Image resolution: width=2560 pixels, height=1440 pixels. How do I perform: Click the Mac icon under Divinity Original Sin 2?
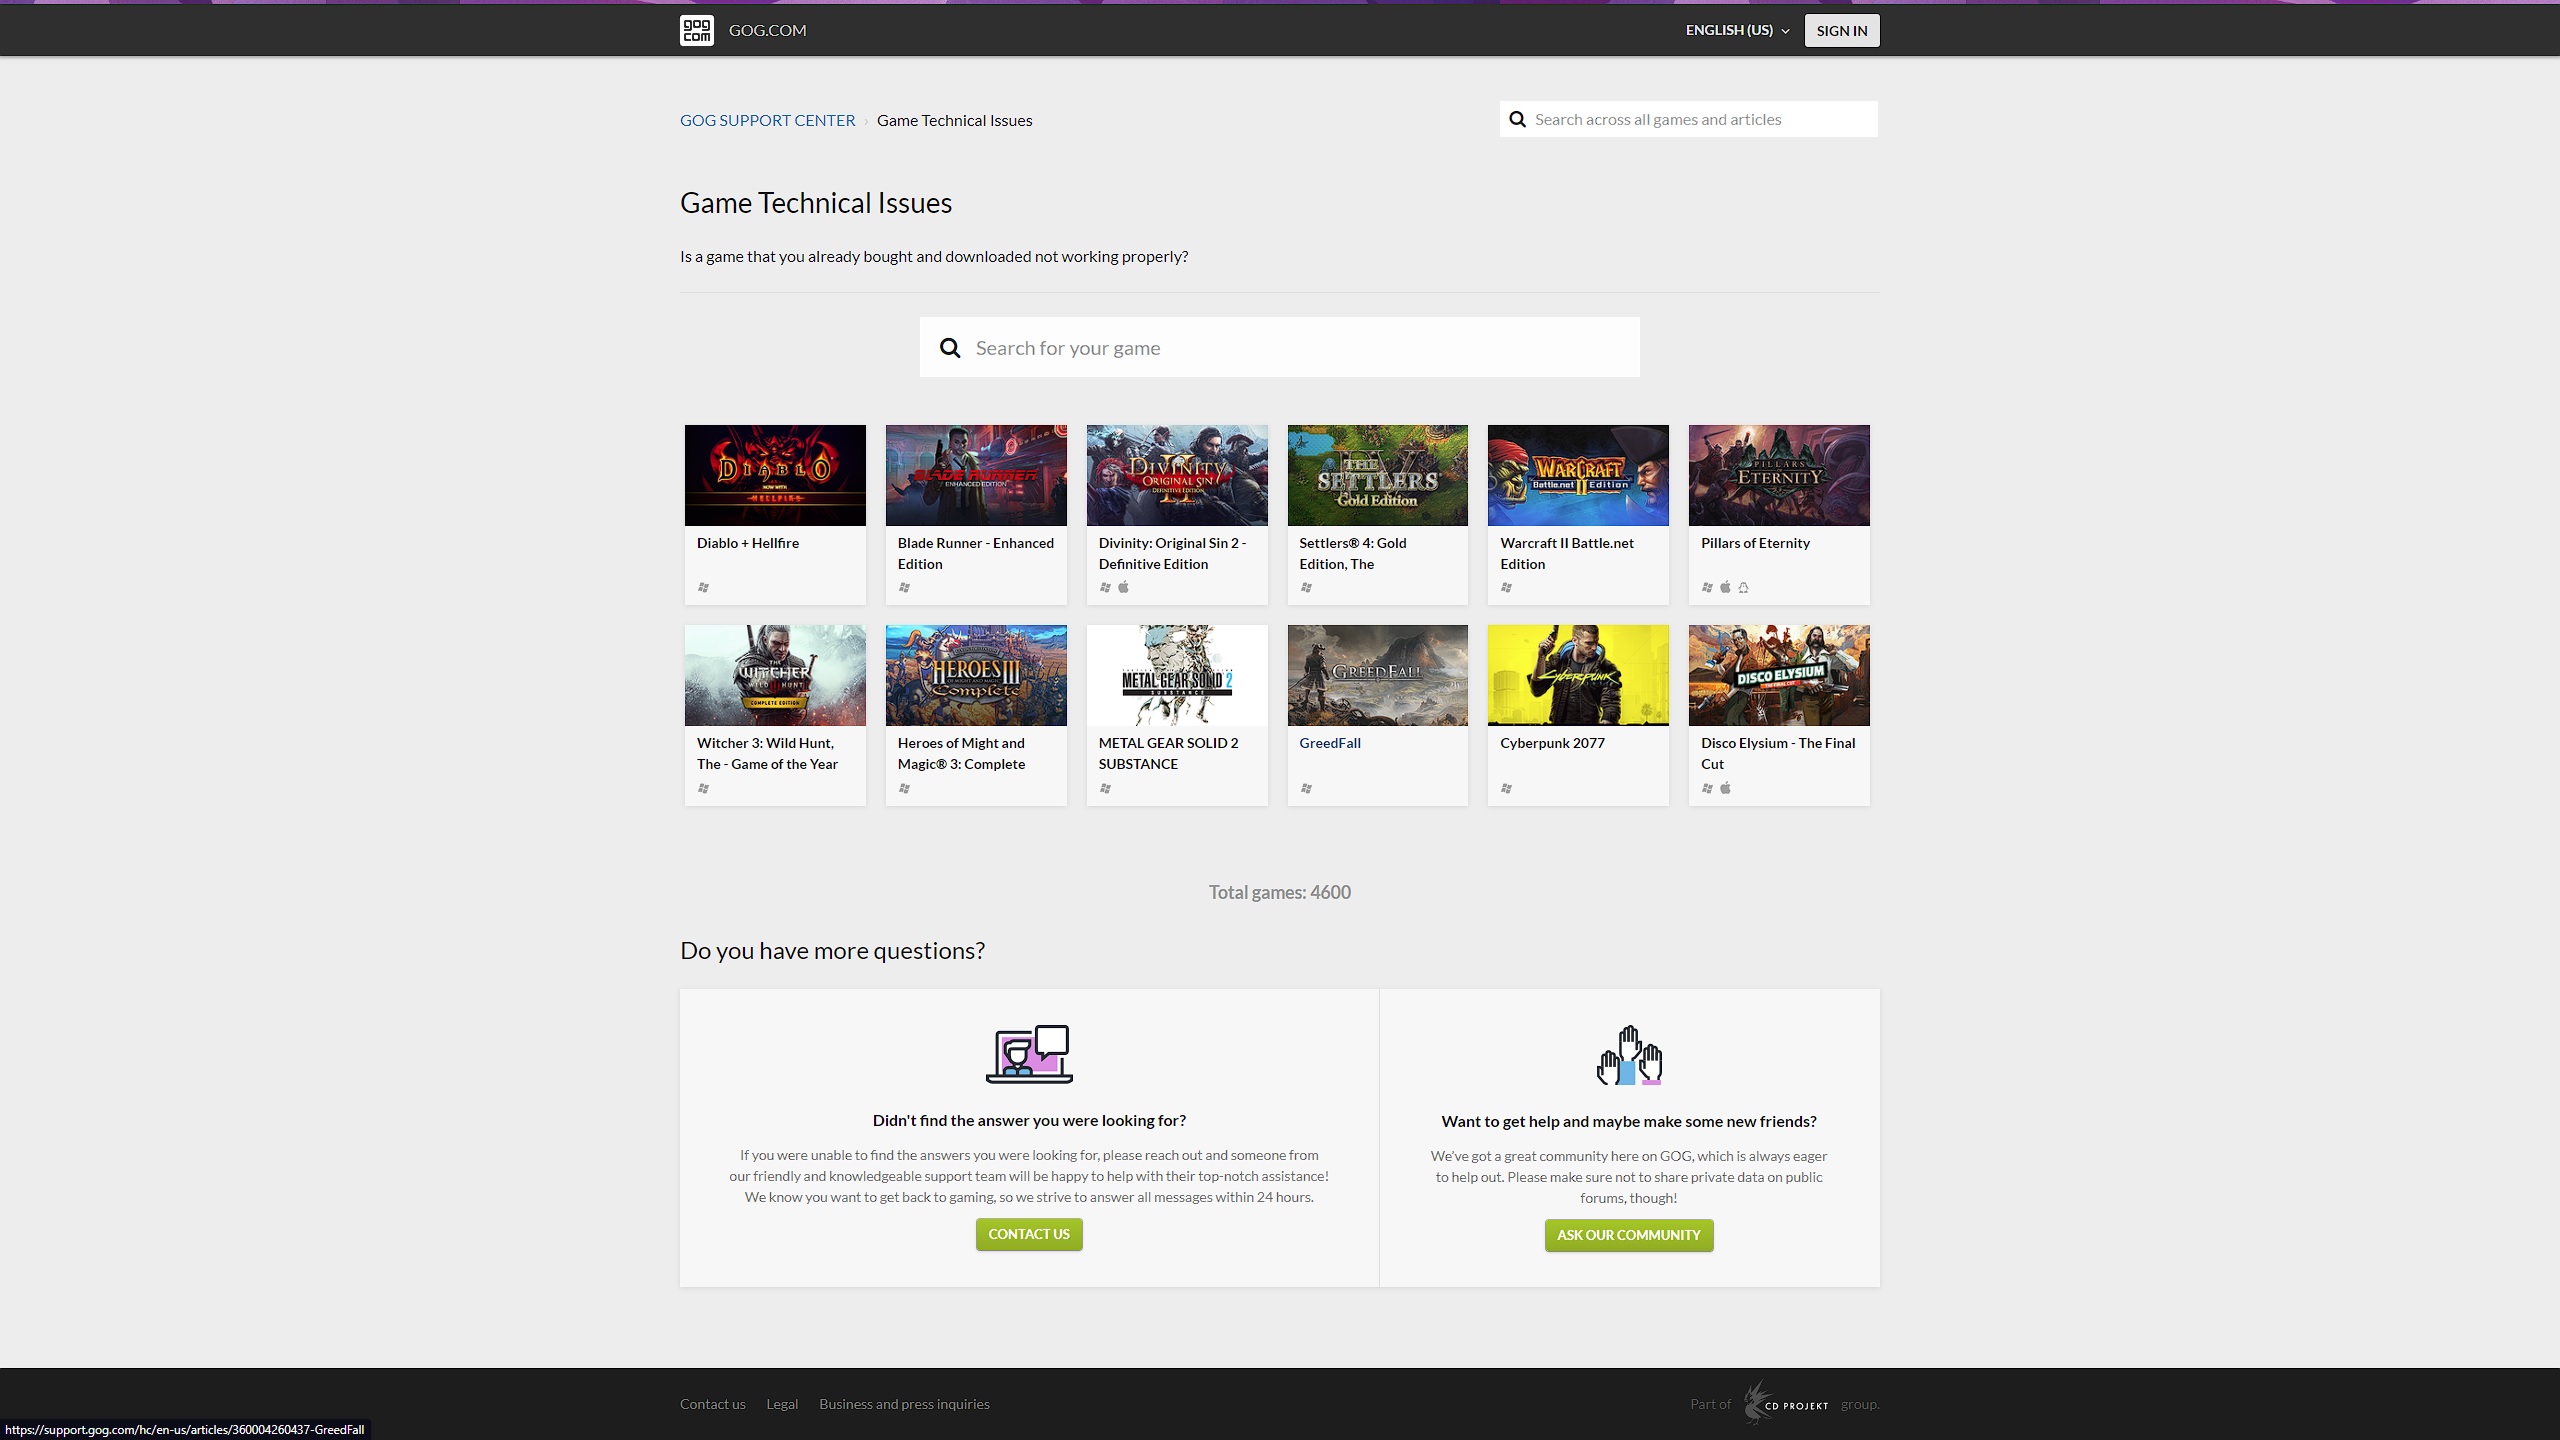pyautogui.click(x=1123, y=587)
